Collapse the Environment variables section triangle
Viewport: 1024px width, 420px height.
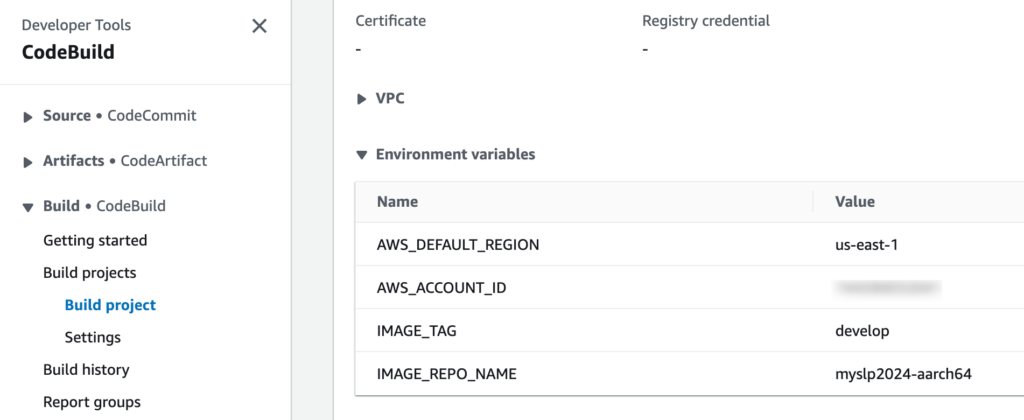(362, 155)
